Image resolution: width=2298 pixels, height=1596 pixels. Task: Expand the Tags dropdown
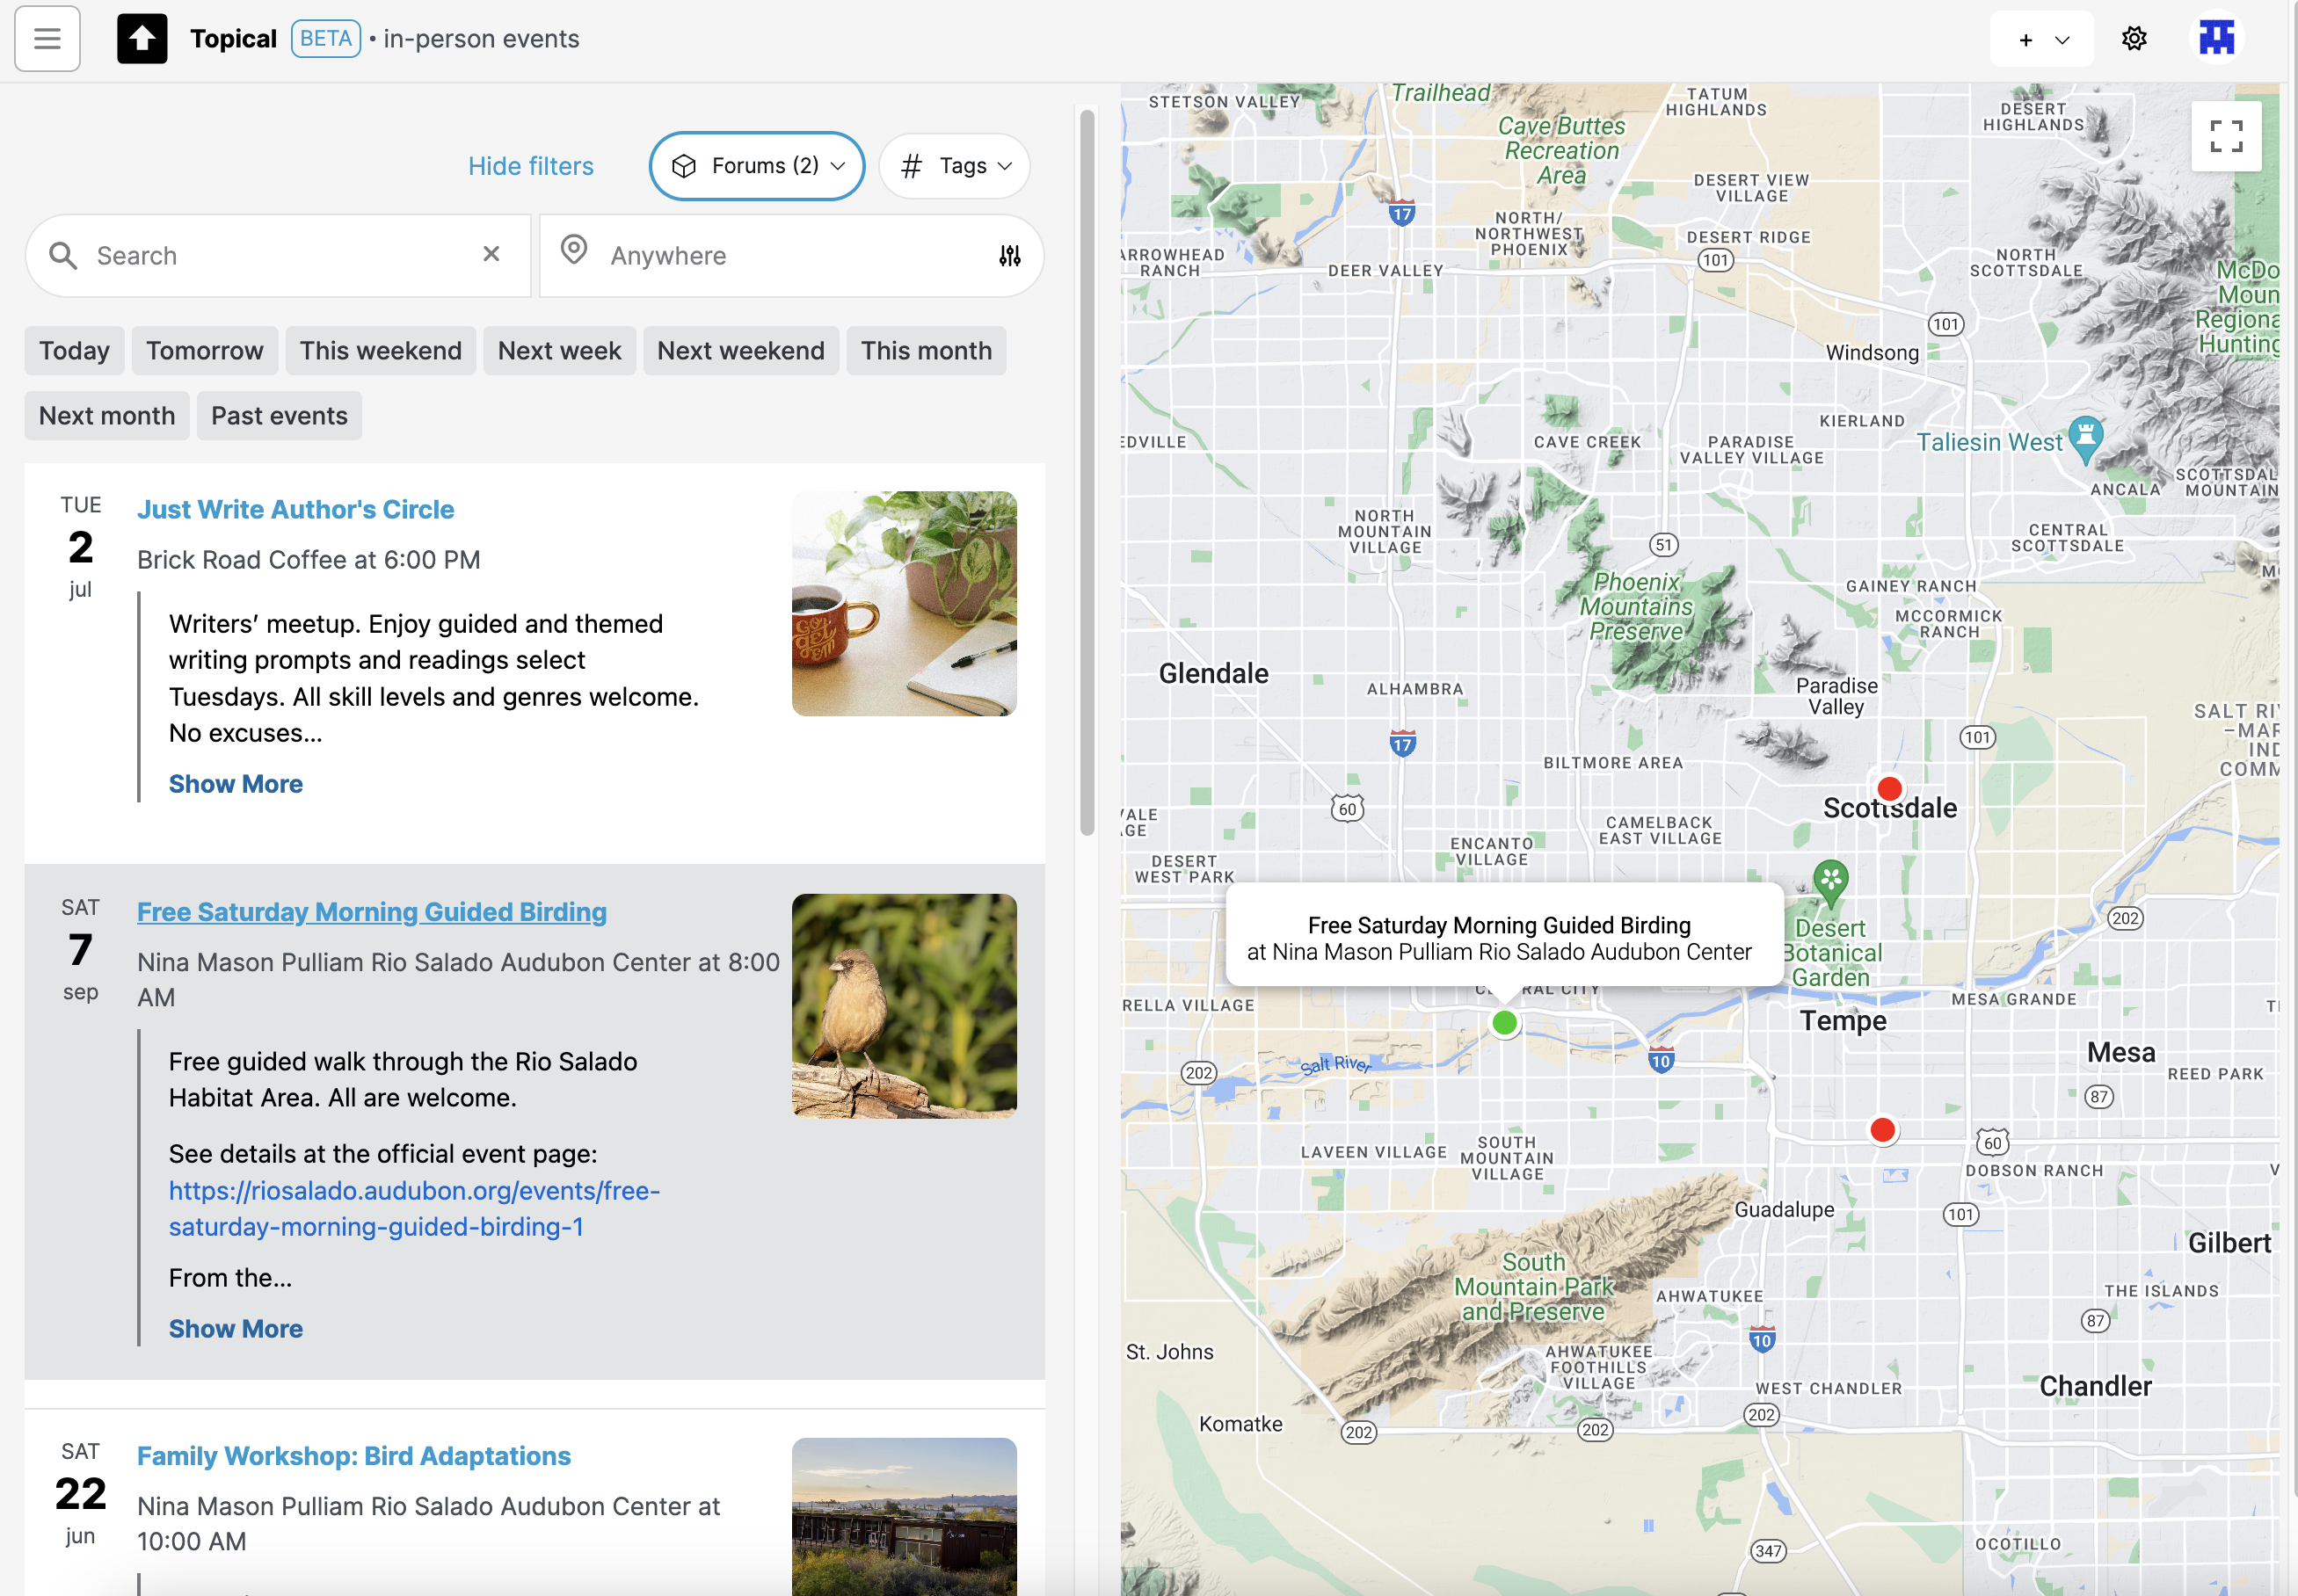(955, 166)
